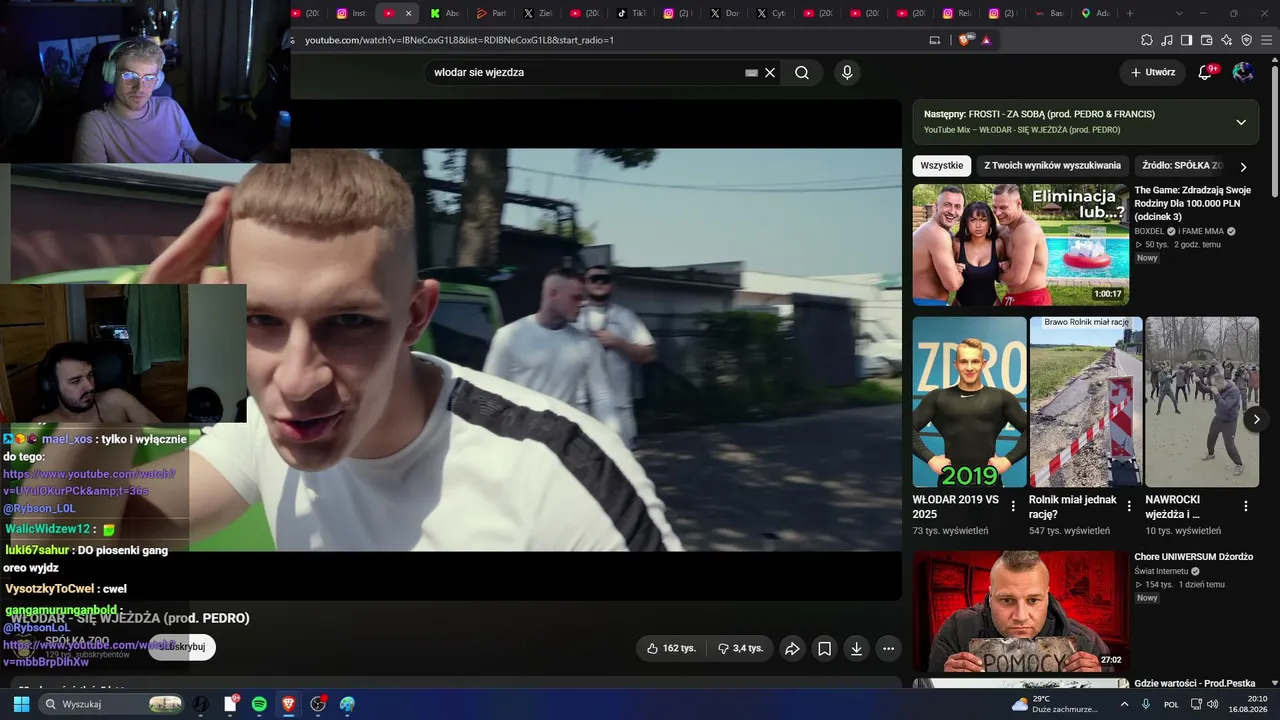
Task: Toggle the browser sidebar panel
Action: (x=1187, y=40)
